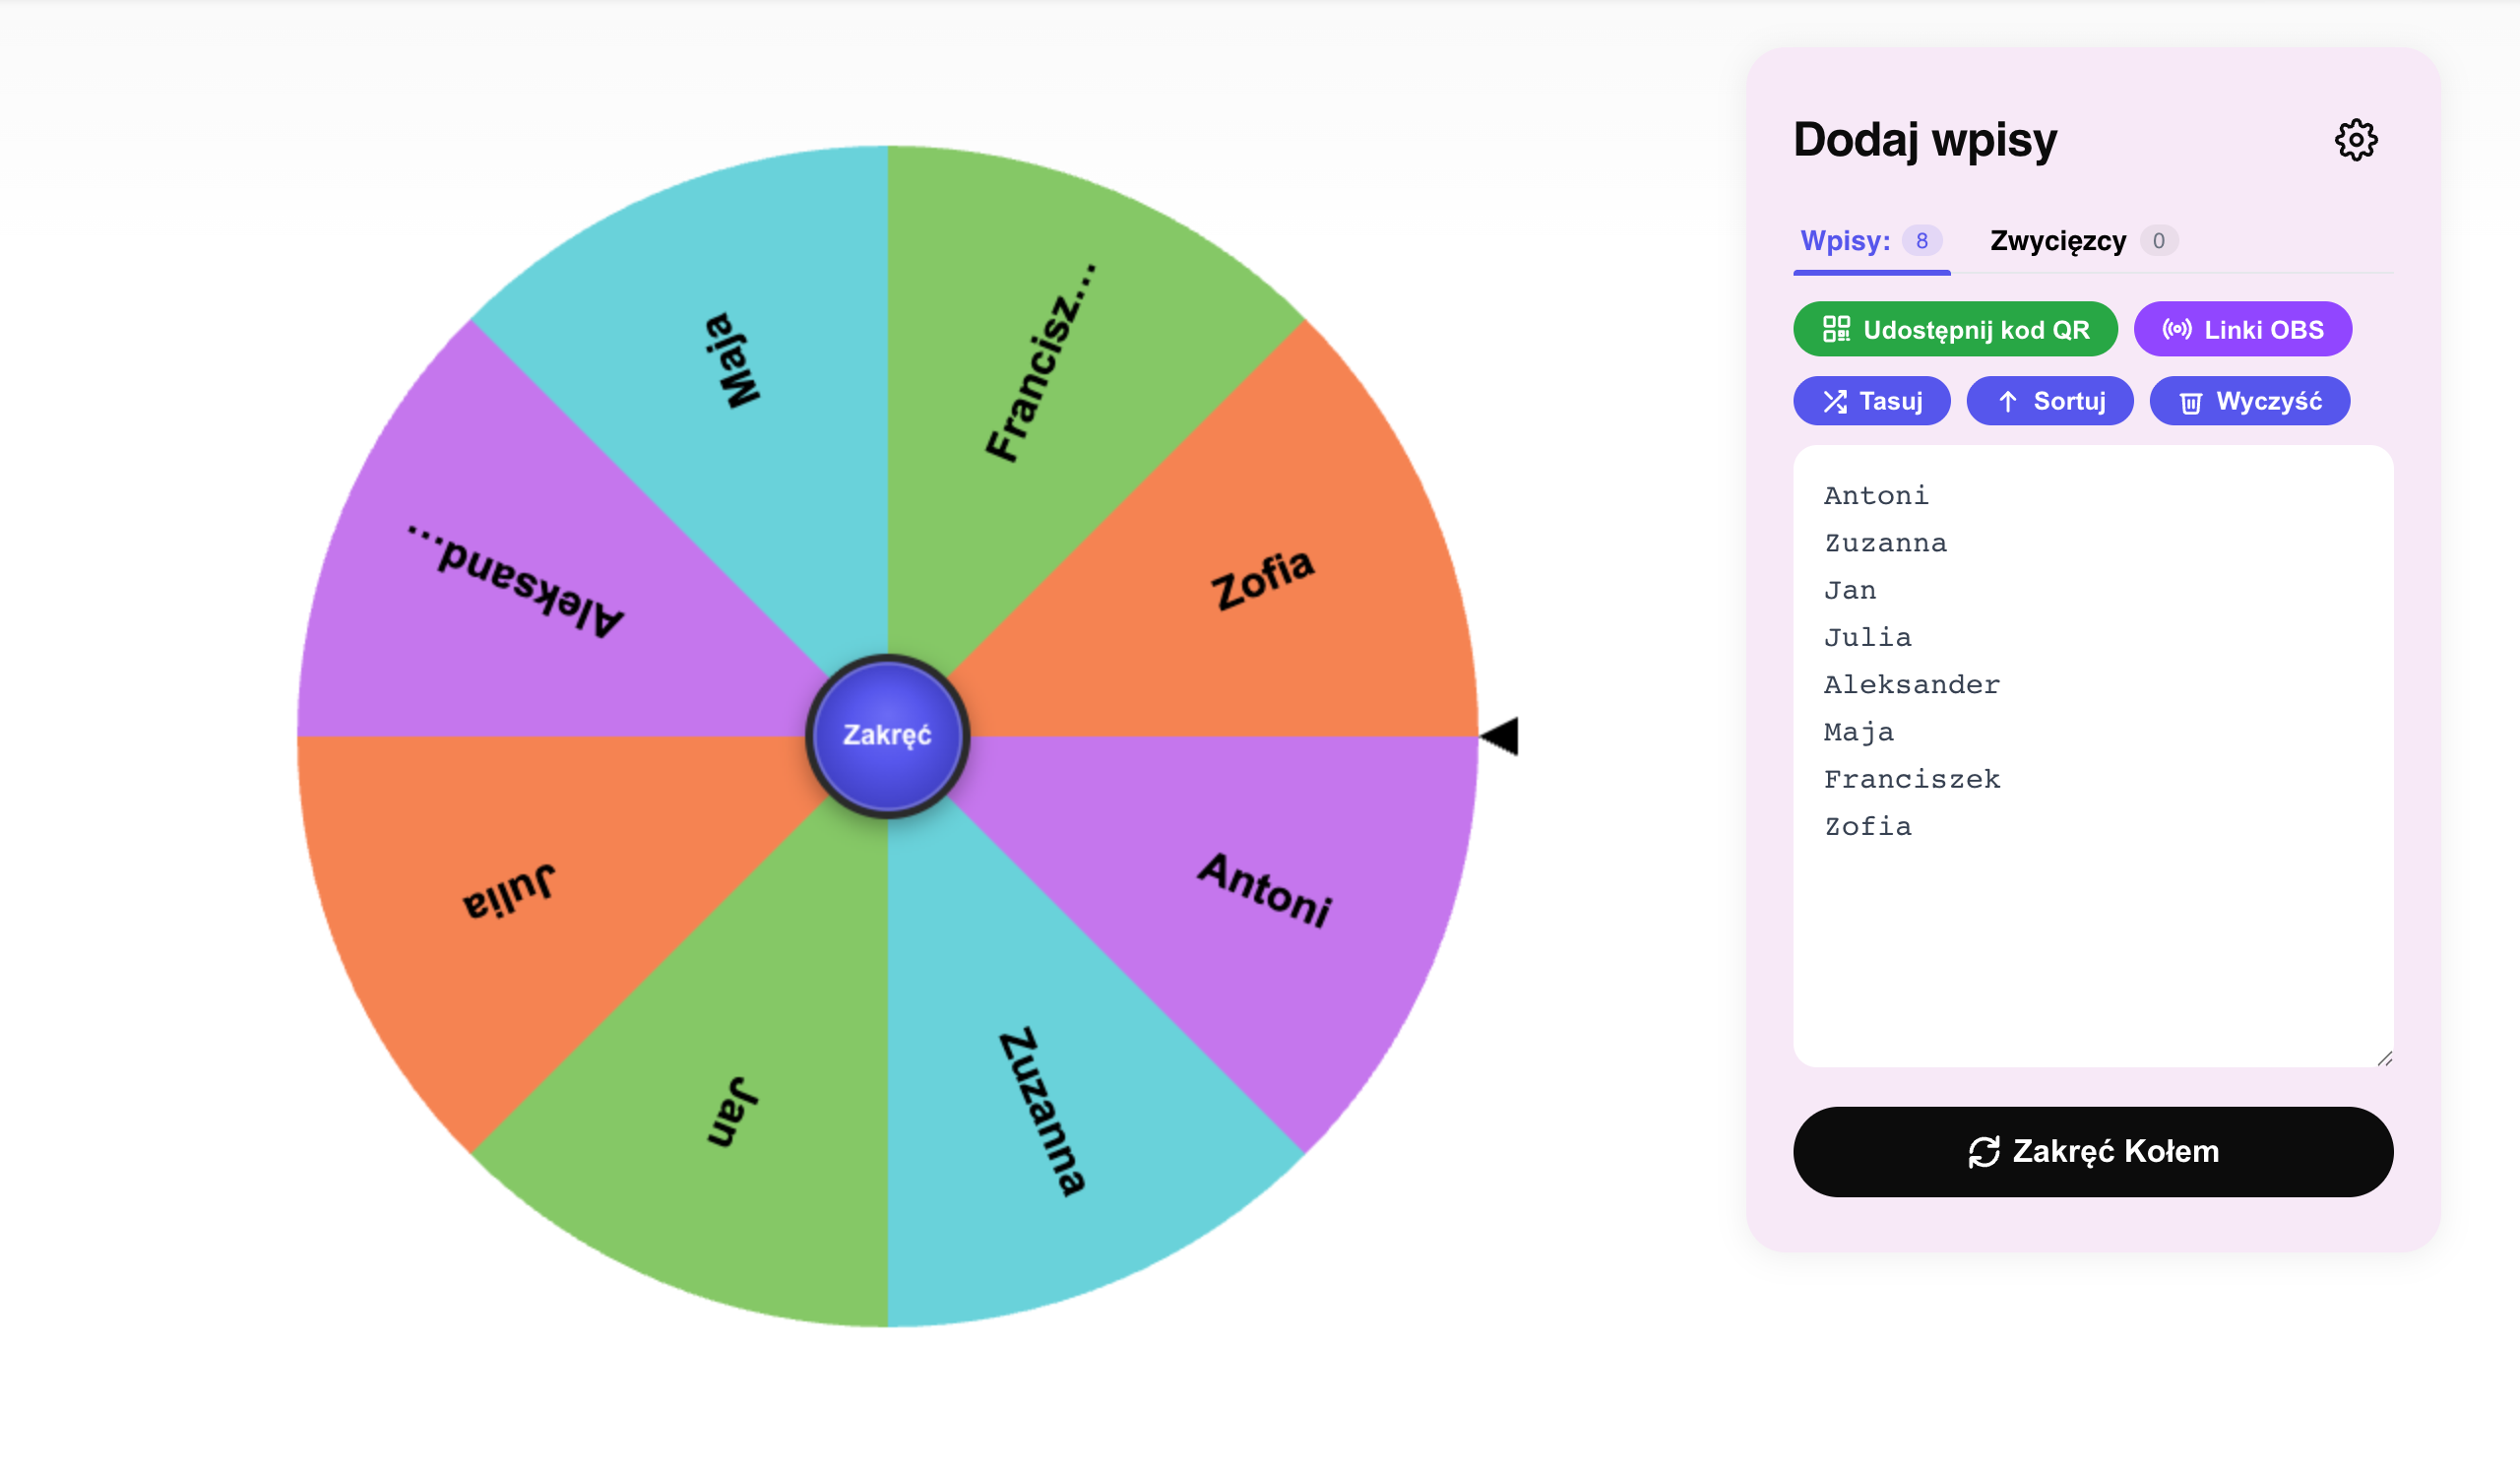Click the up-arrow icon in Sortuj button
This screenshot has width=2520, height=1473.
click(2007, 402)
